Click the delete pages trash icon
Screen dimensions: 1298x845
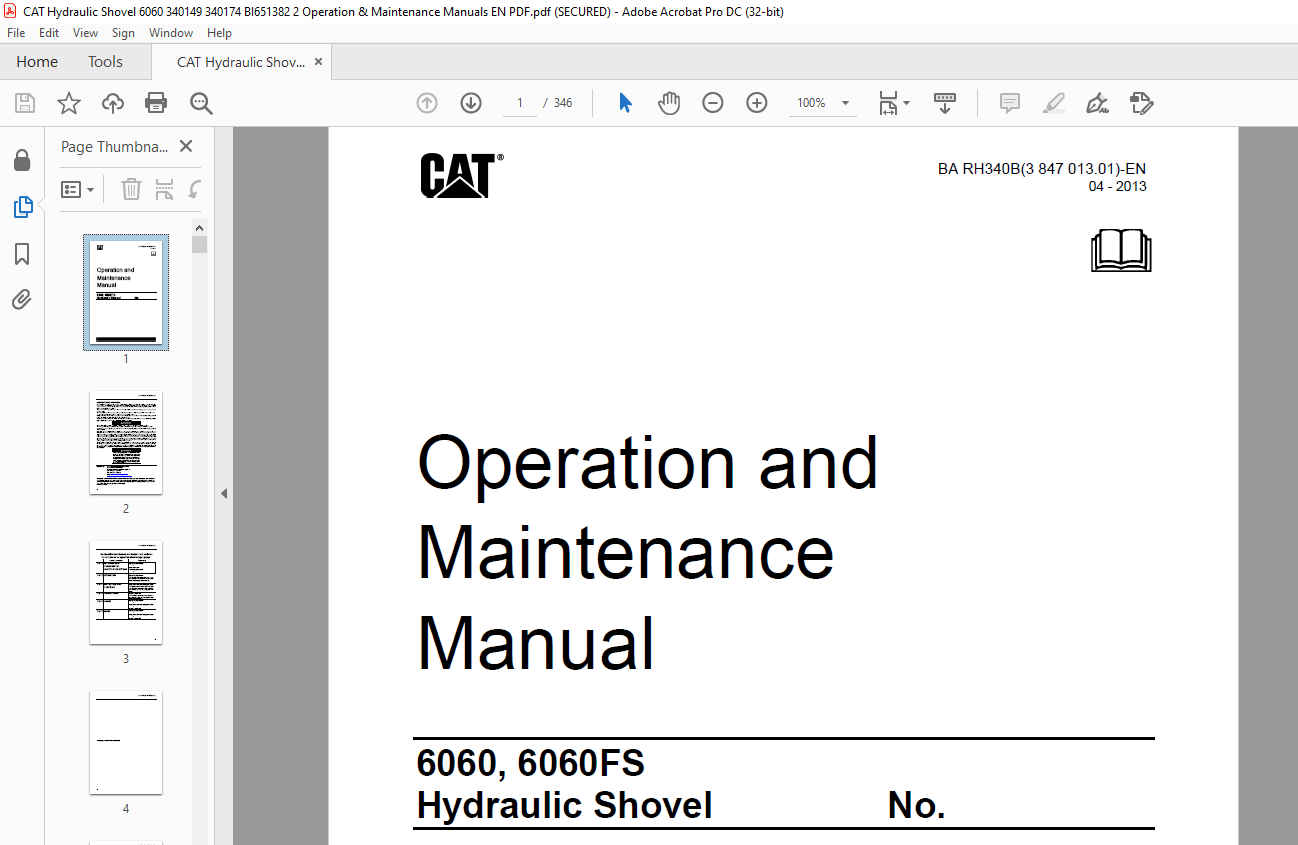pos(131,189)
